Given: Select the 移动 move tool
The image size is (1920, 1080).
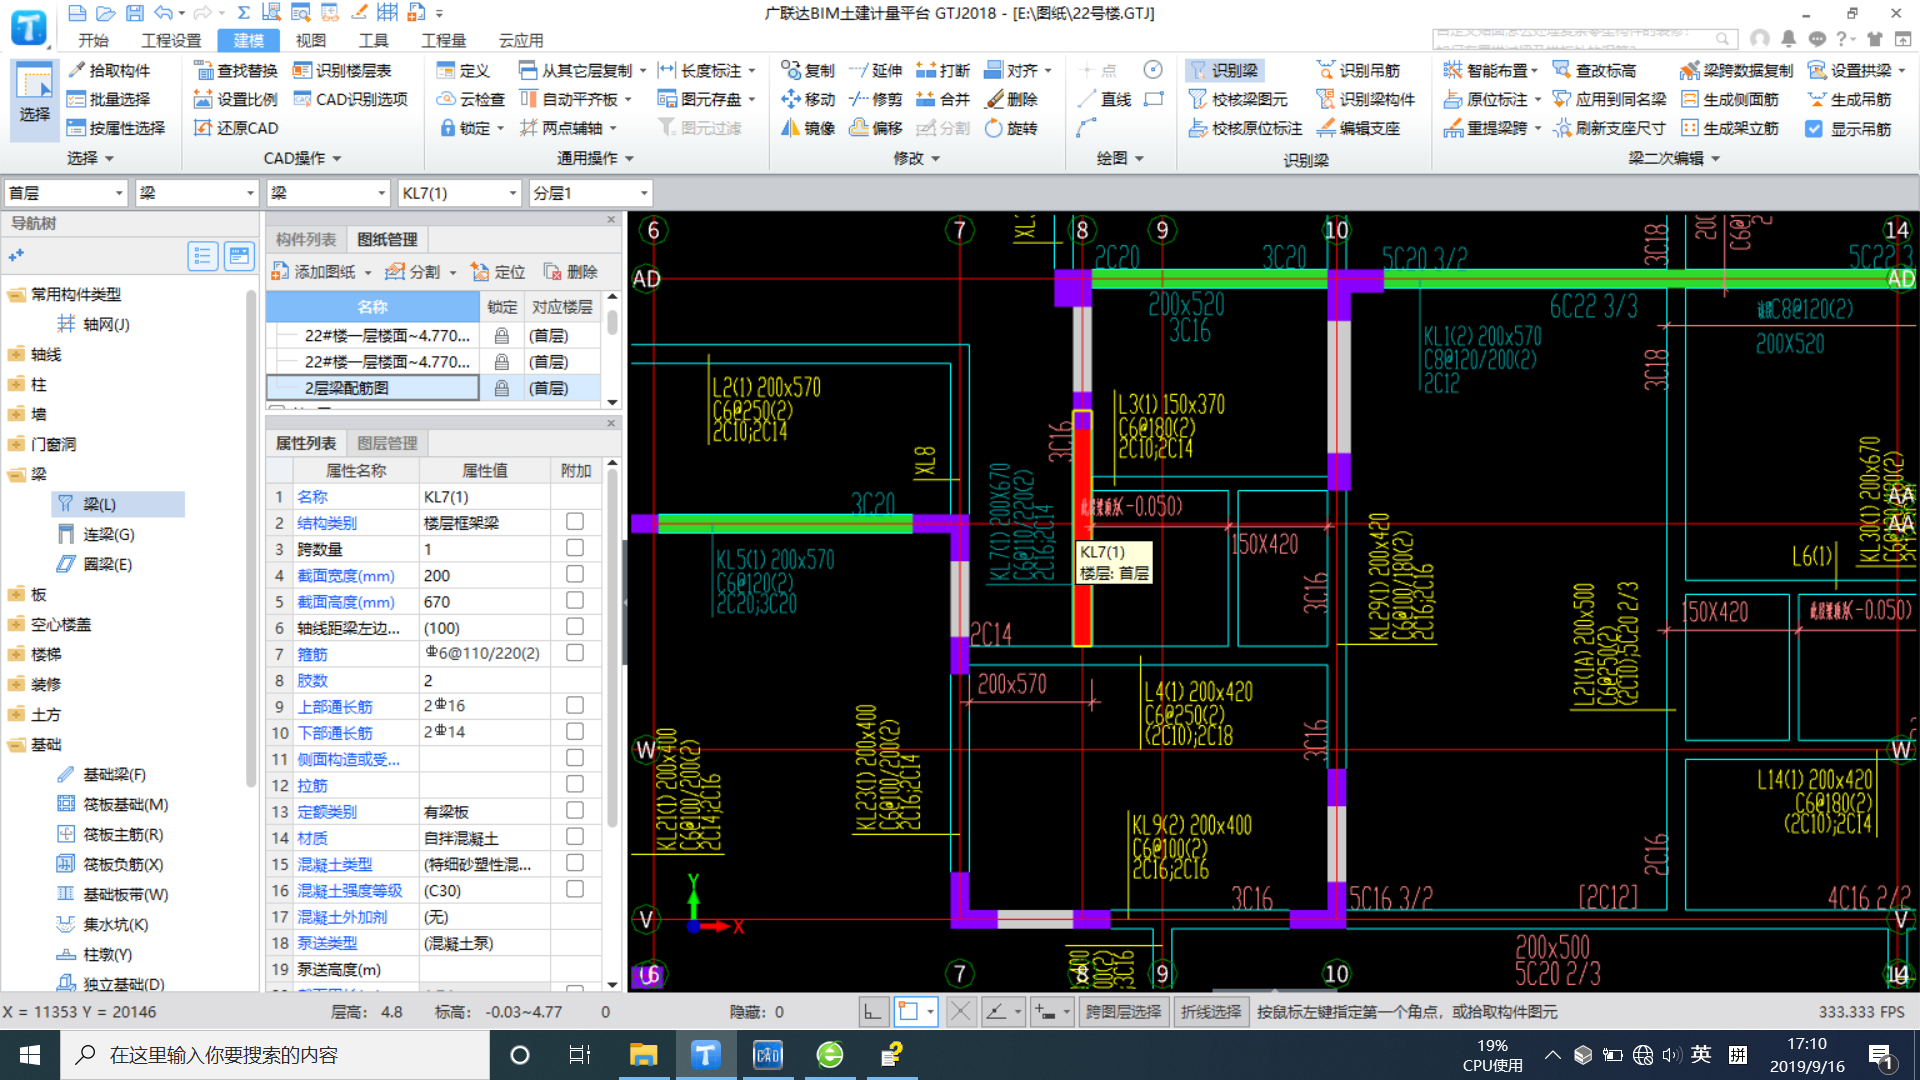Looking at the screenshot, I should point(808,99).
